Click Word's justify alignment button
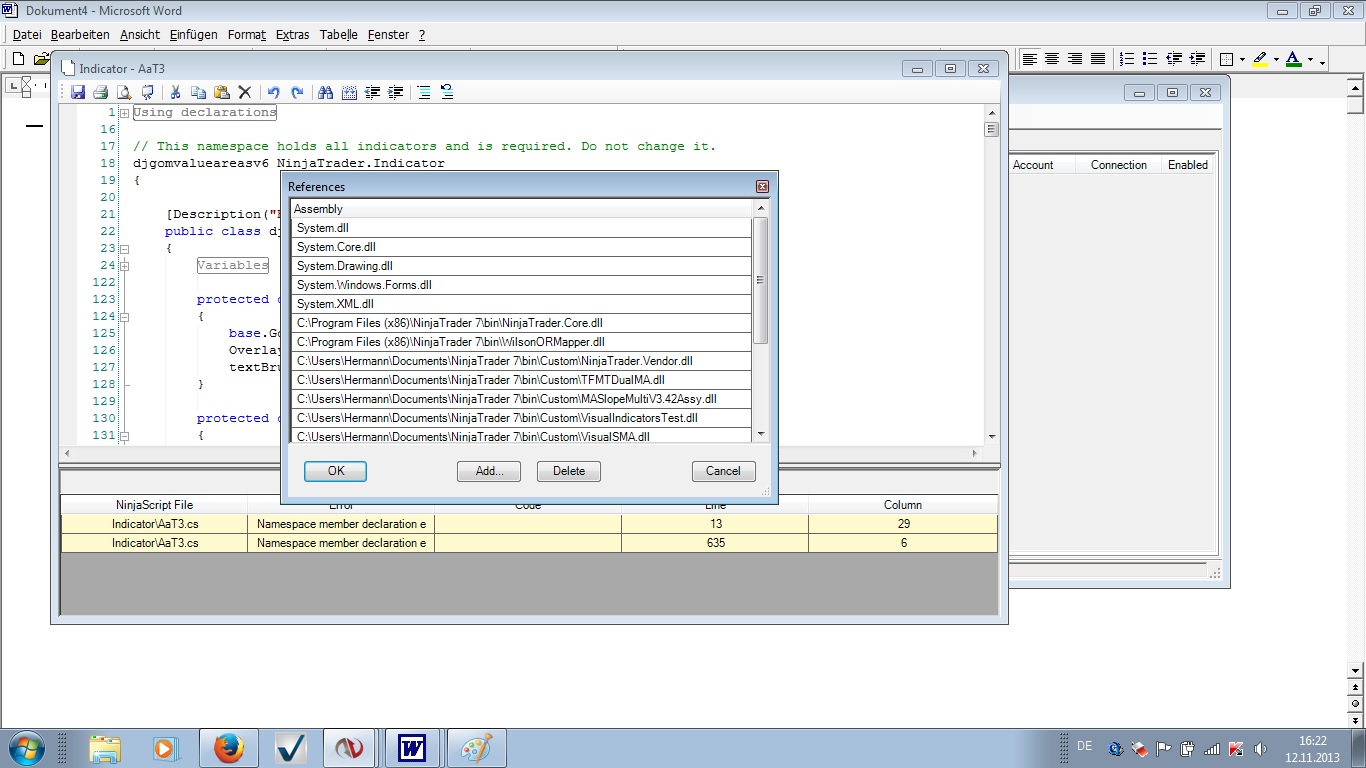The image size is (1366, 768). [x=1098, y=59]
